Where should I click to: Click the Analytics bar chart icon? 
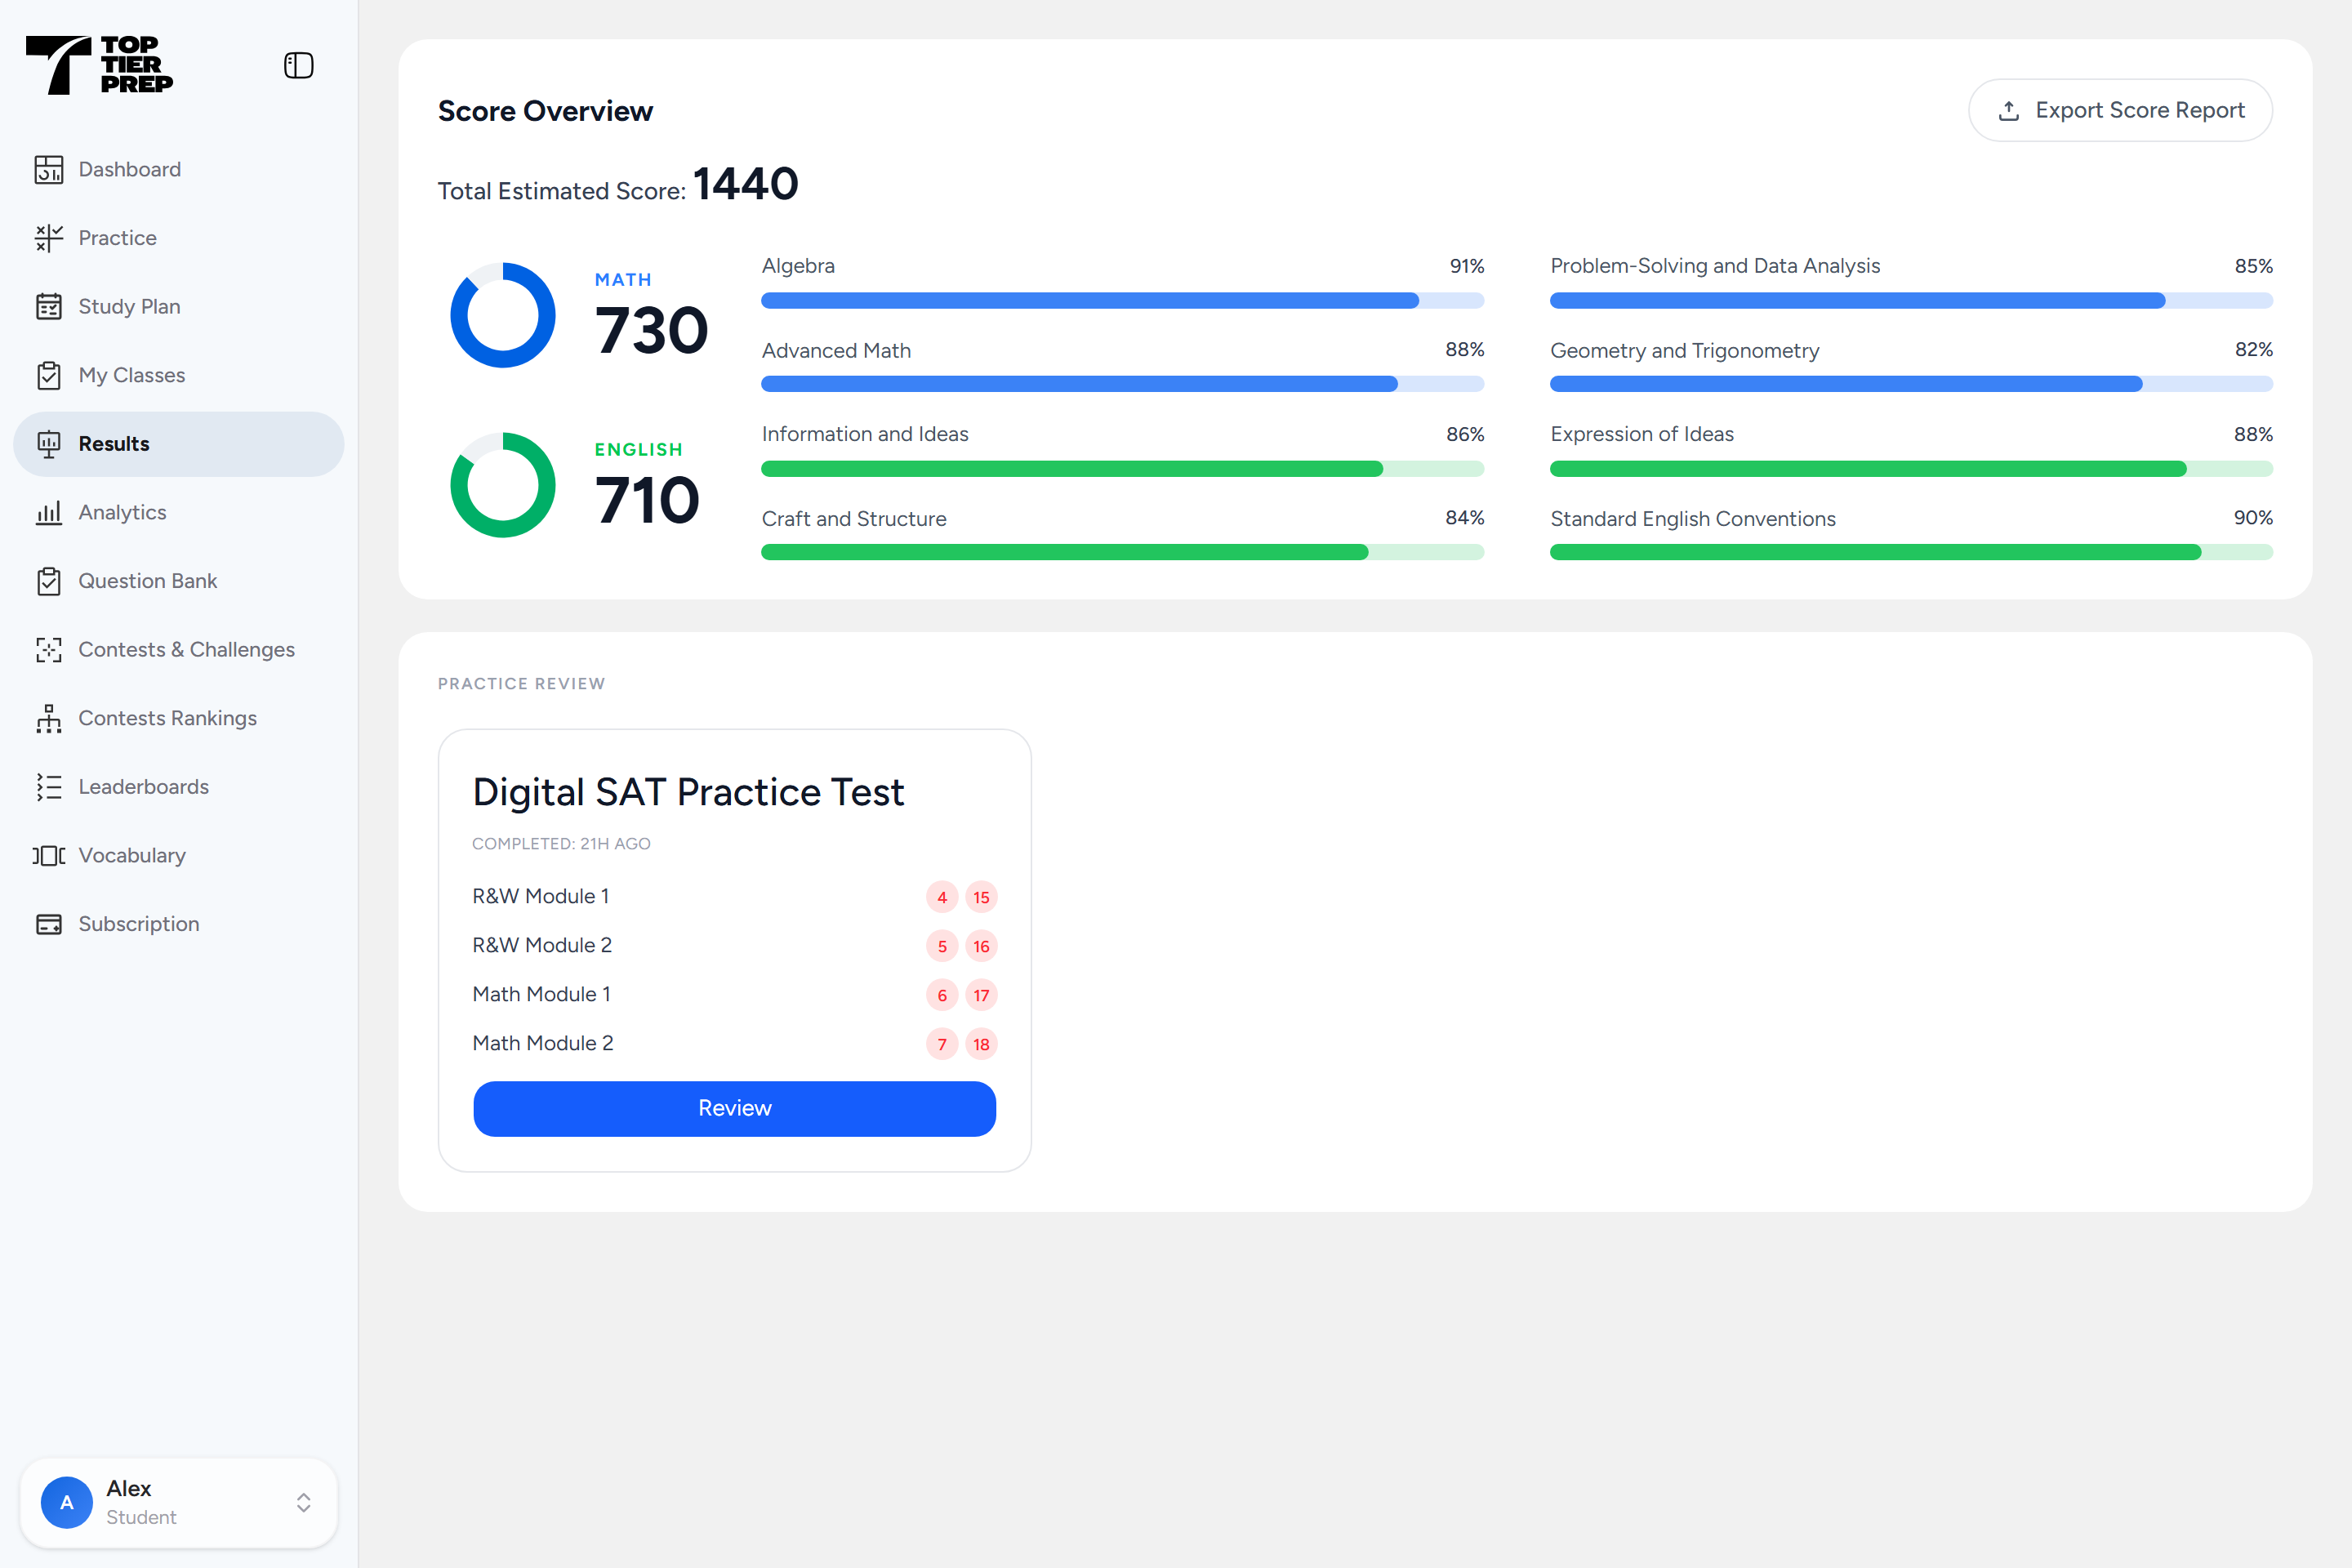point(49,512)
